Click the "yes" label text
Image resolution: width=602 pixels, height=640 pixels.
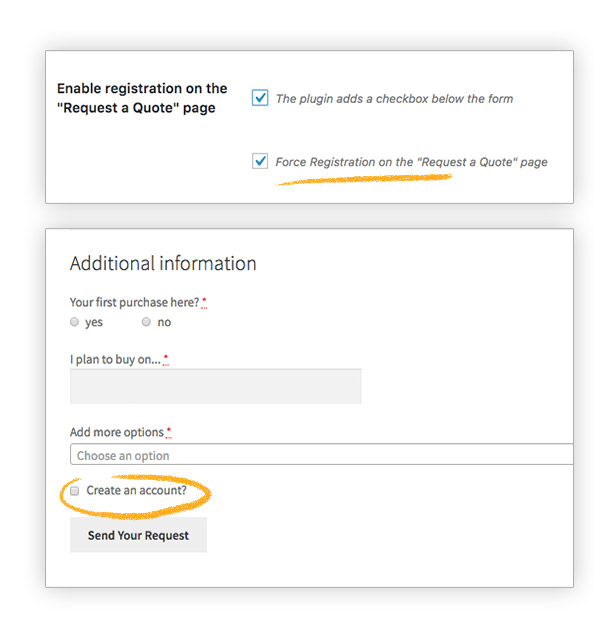coord(94,322)
